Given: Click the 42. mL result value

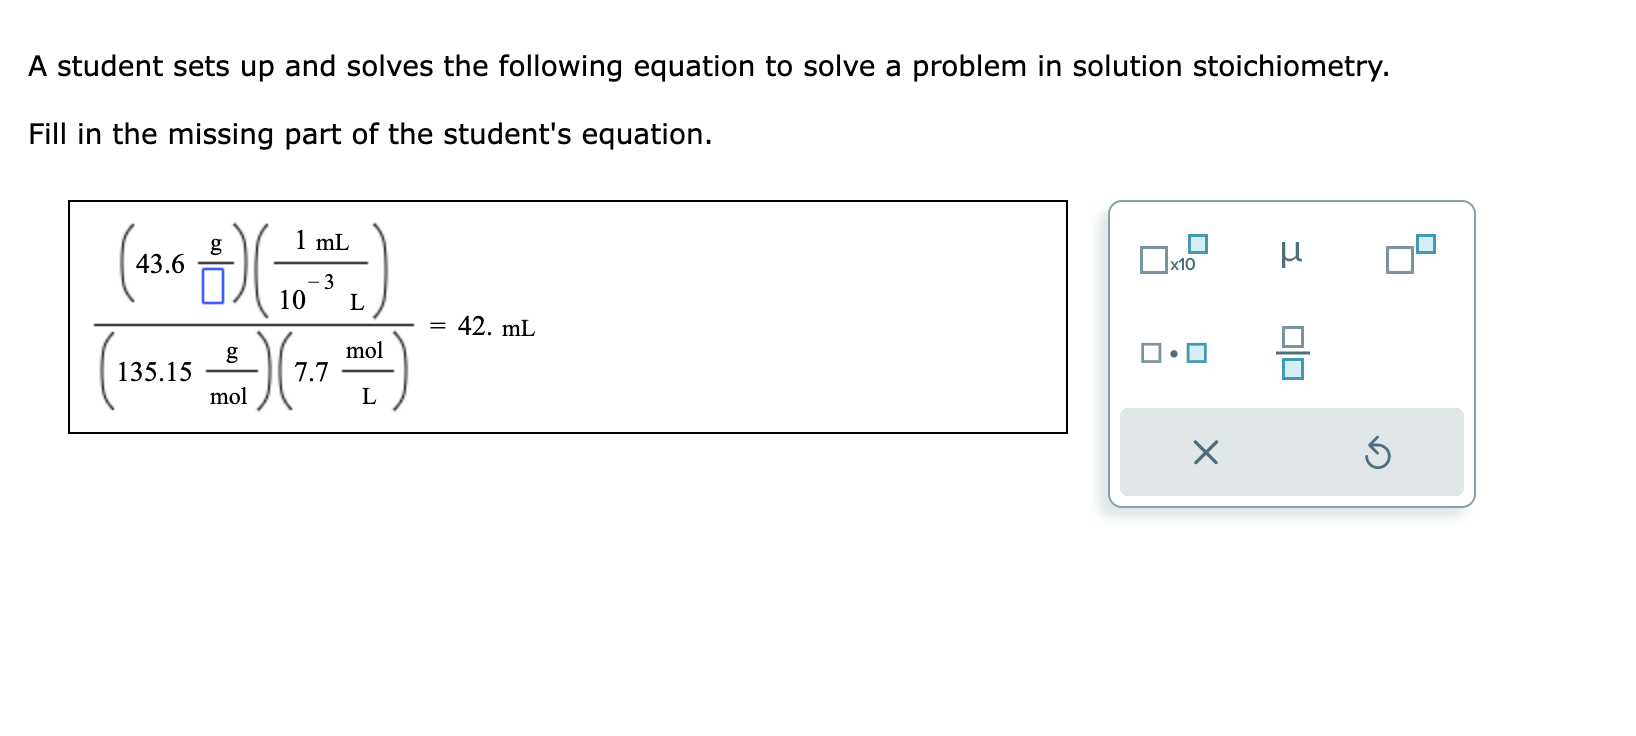Looking at the screenshot, I should click(x=494, y=325).
